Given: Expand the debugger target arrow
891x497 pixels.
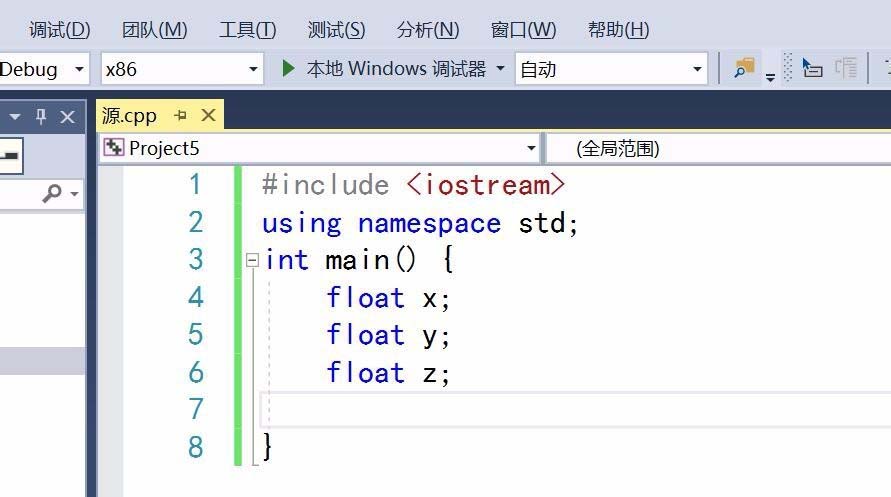Looking at the screenshot, I should (x=500, y=69).
